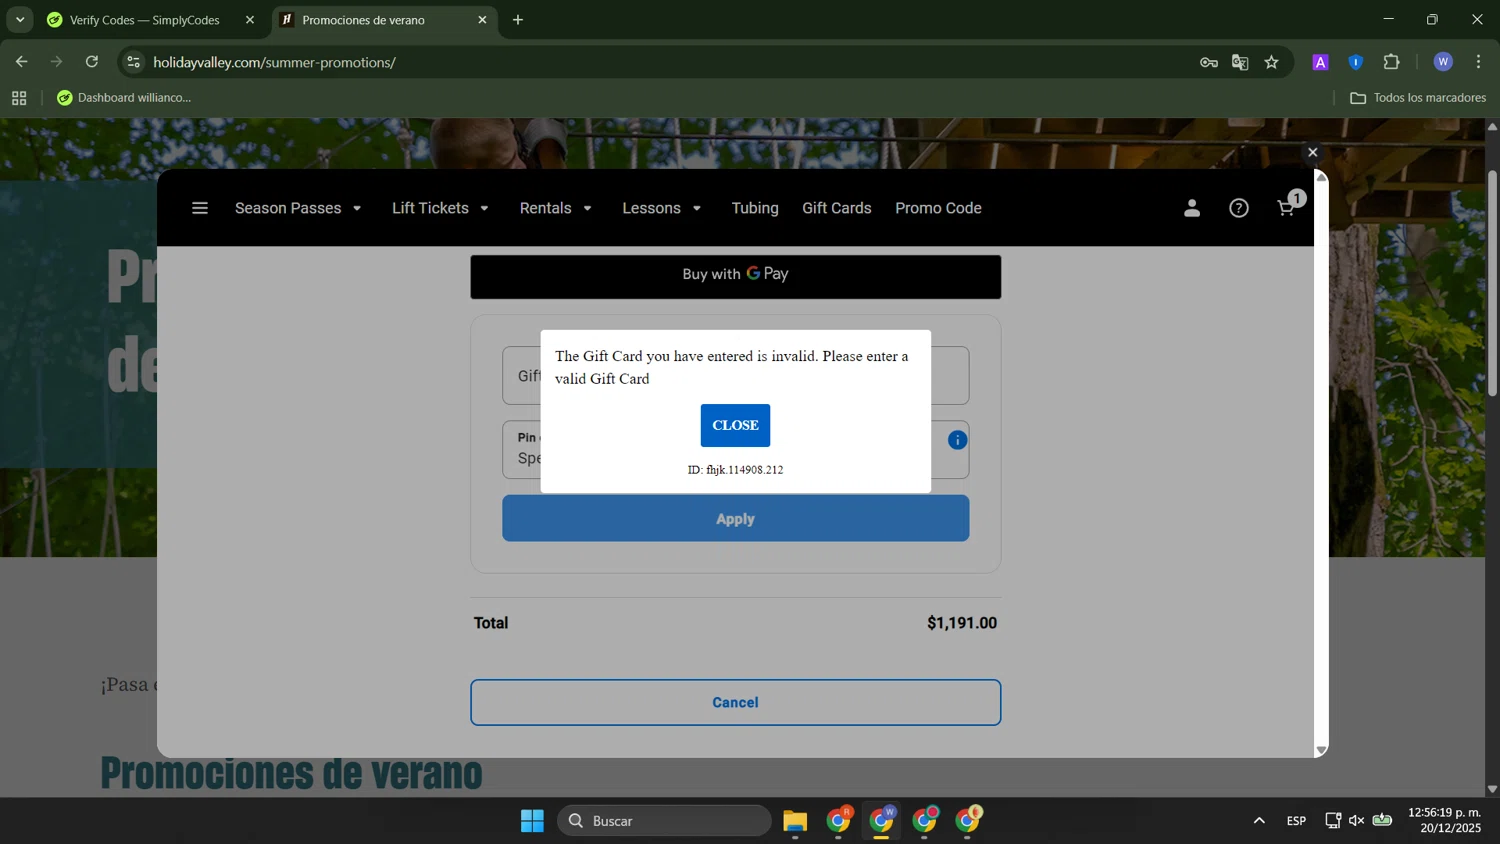The image size is (1500, 844).
Task: Click the ESP language indicator
Action: [1296, 821]
